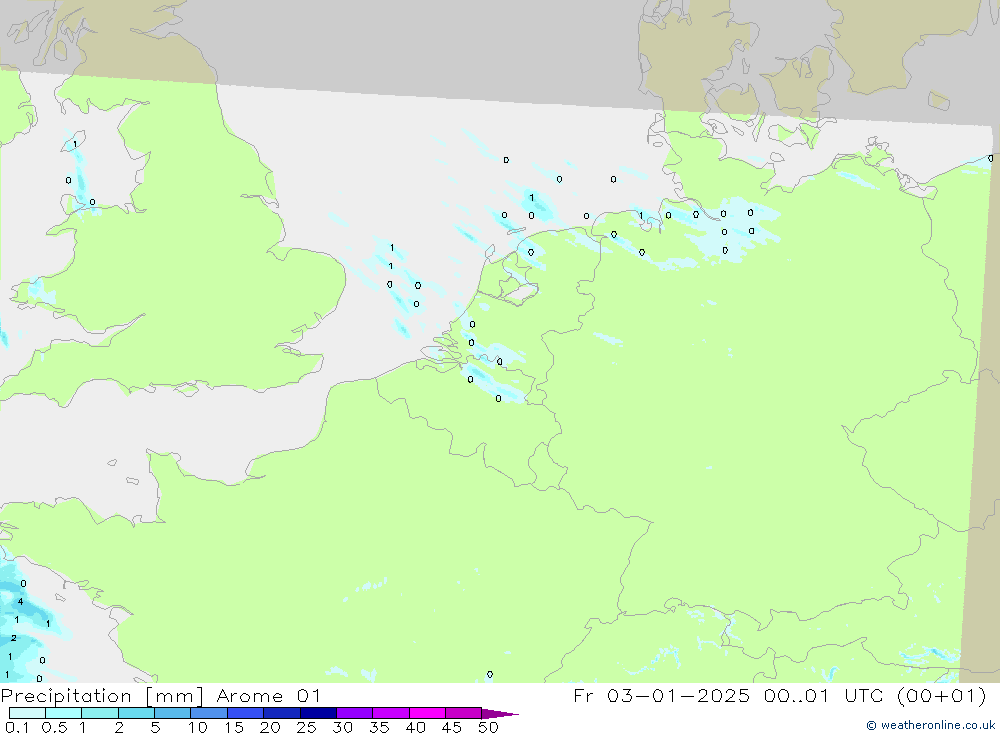1000x733 pixels.
Task: Select the 15 to 20 mm legend swatch
Action: (x=245, y=713)
